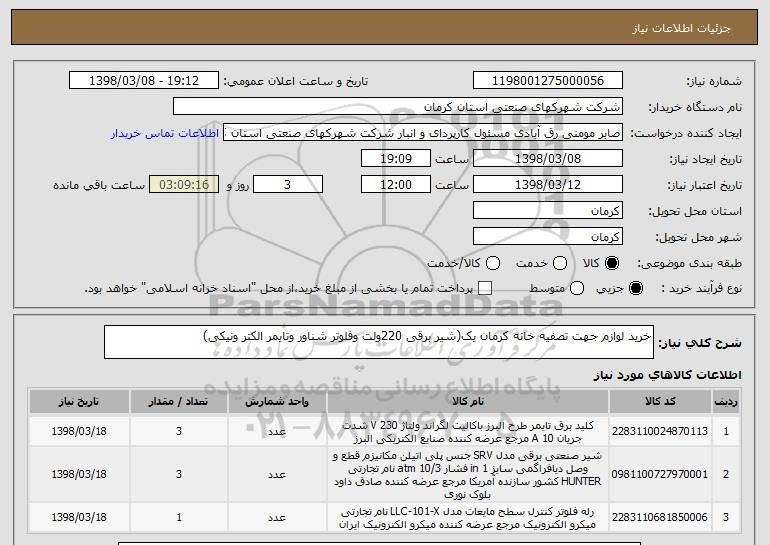Screen dimensions: 770x545
Task: Click the اطلاعات کالاهای مورد نیاز heading
Action: coord(668,375)
